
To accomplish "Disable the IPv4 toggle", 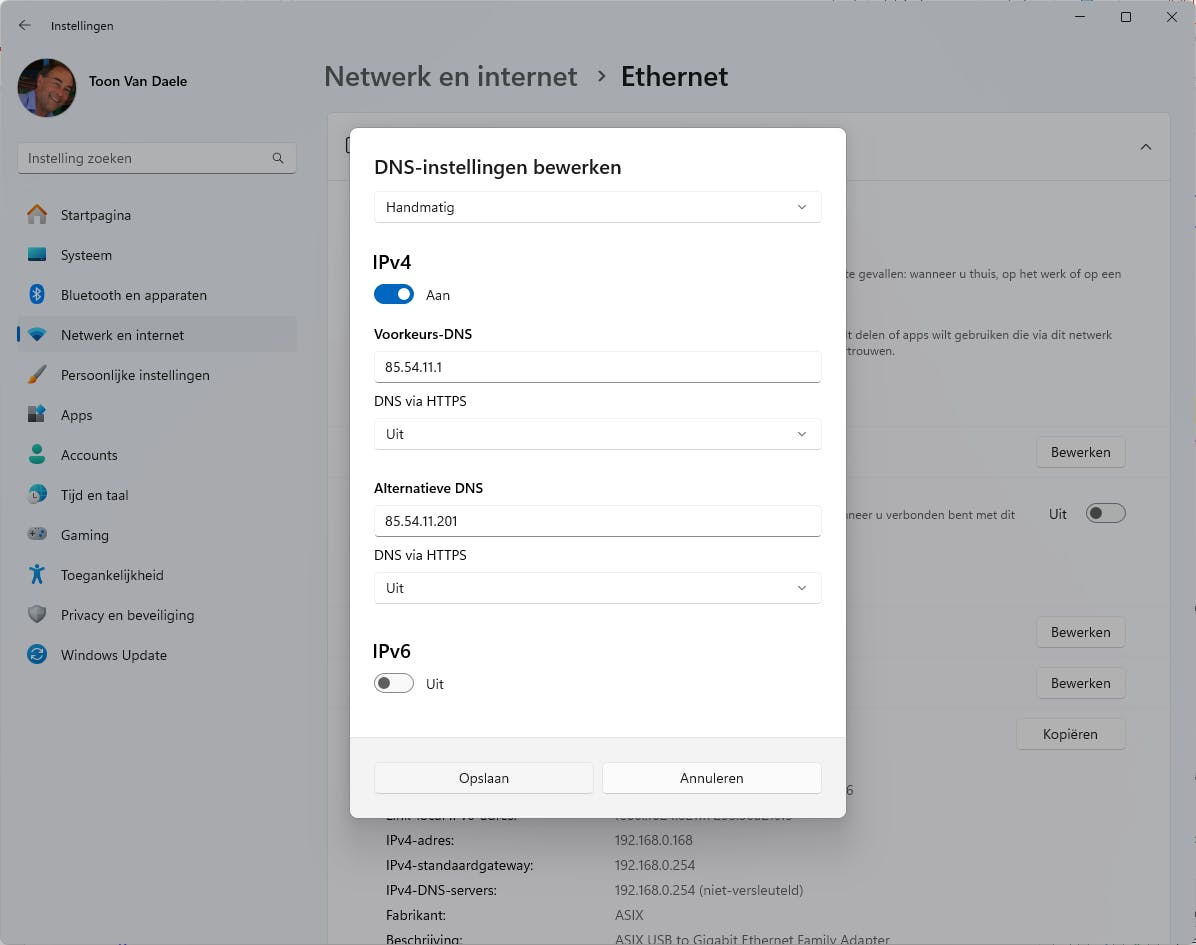I will coord(393,294).
